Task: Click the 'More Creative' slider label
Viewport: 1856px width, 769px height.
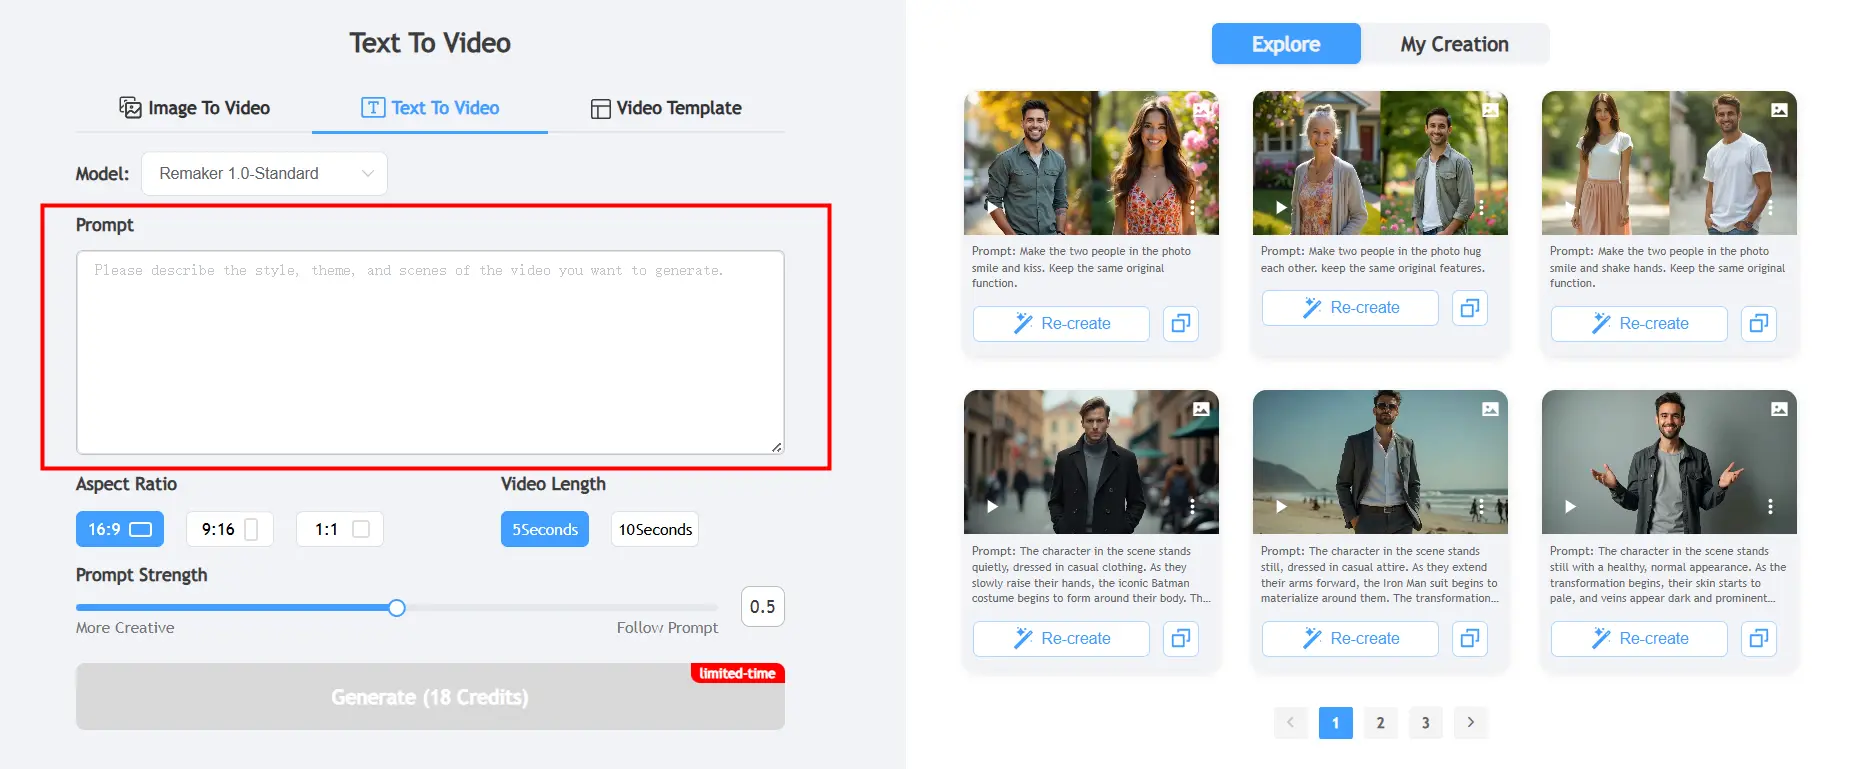Action: pos(125,628)
